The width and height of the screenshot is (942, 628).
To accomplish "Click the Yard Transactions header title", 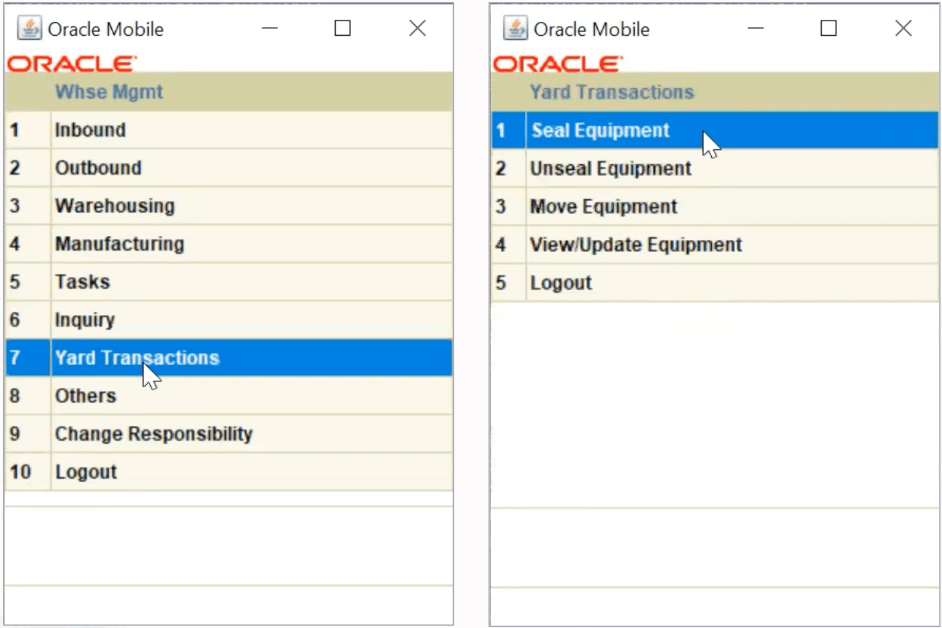I will pyautogui.click(x=612, y=92).
